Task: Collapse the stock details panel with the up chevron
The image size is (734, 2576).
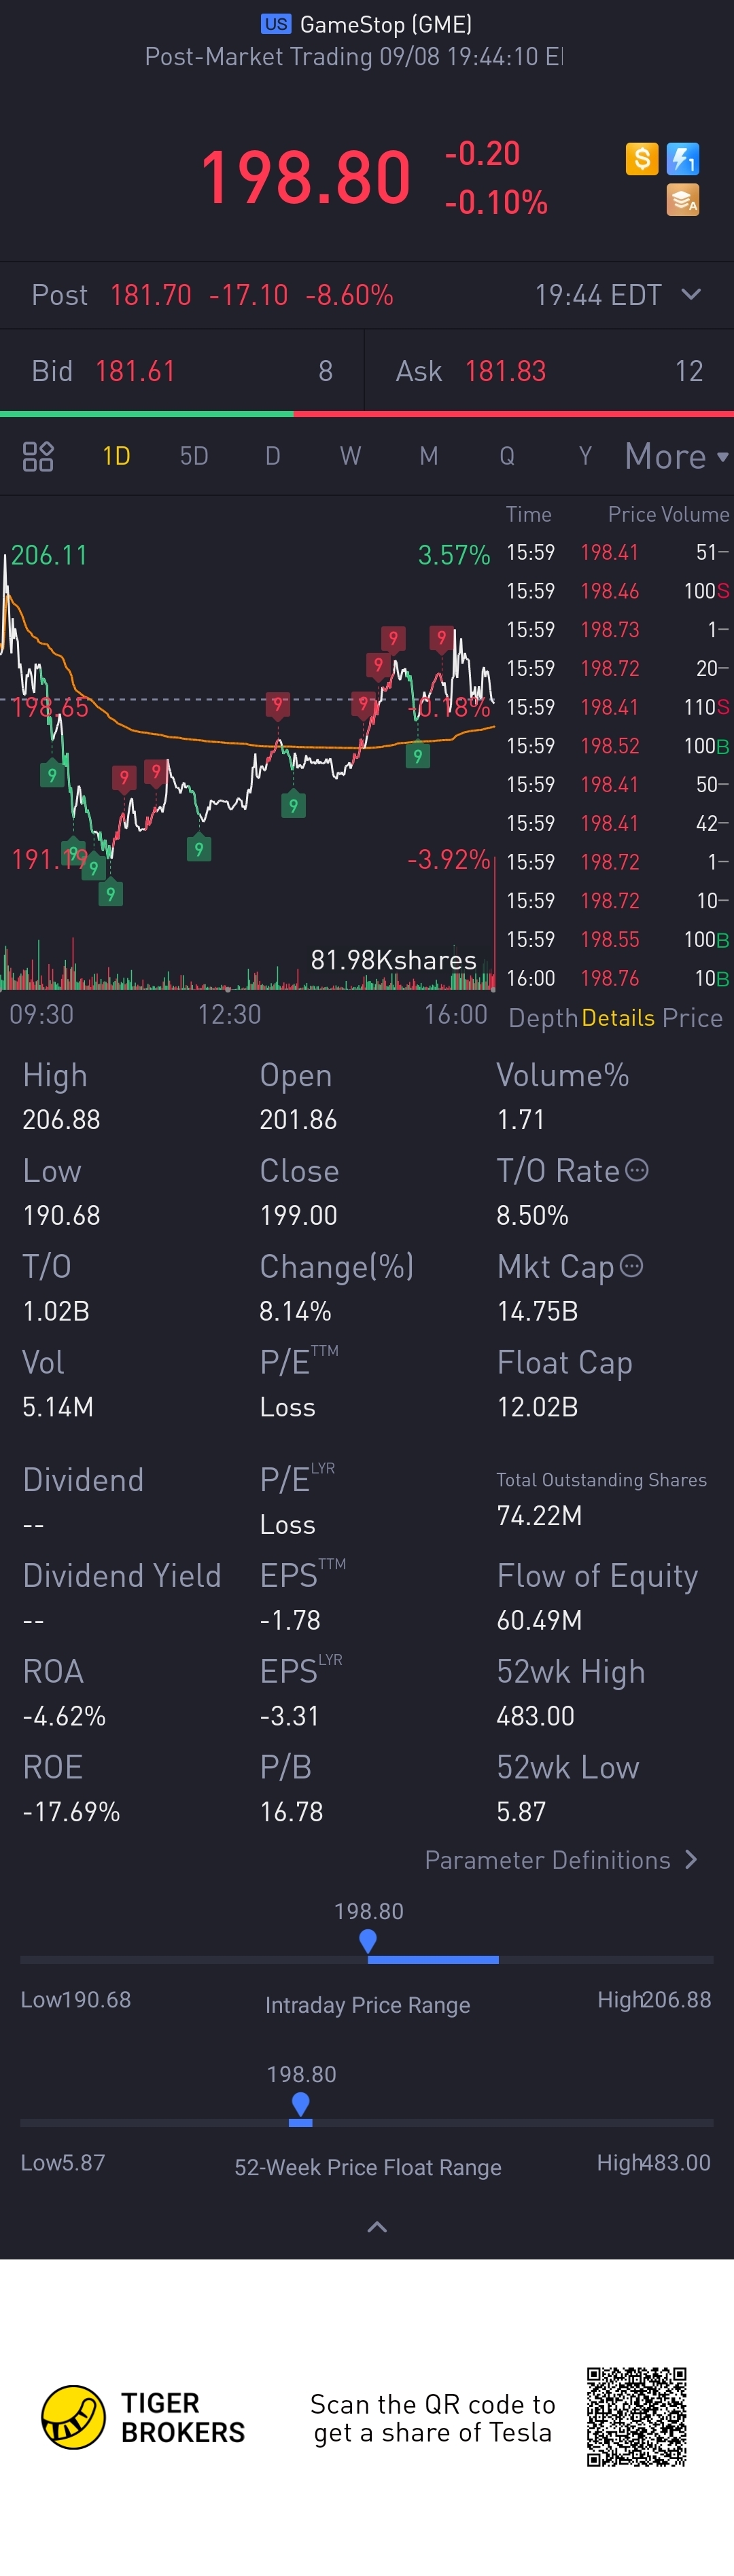Action: (x=377, y=2227)
